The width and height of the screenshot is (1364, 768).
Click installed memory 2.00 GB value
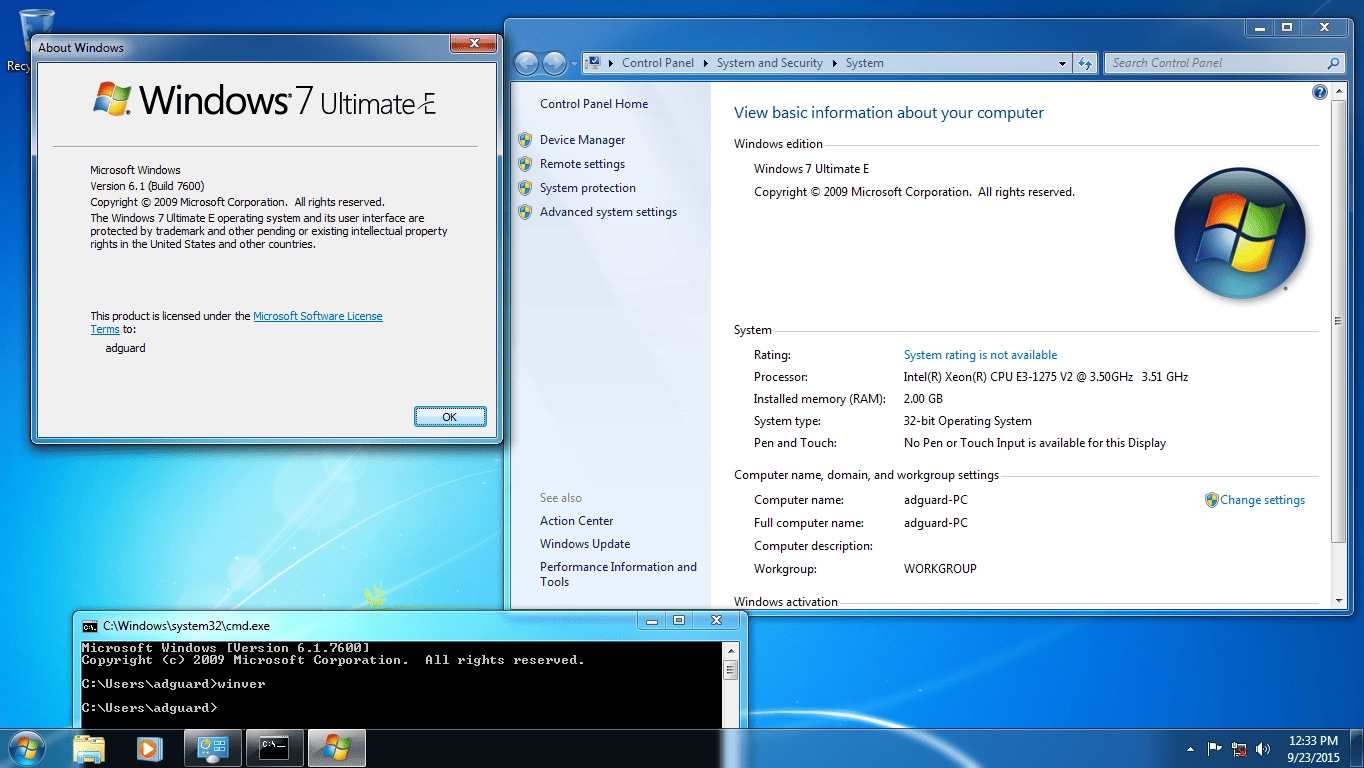click(923, 399)
